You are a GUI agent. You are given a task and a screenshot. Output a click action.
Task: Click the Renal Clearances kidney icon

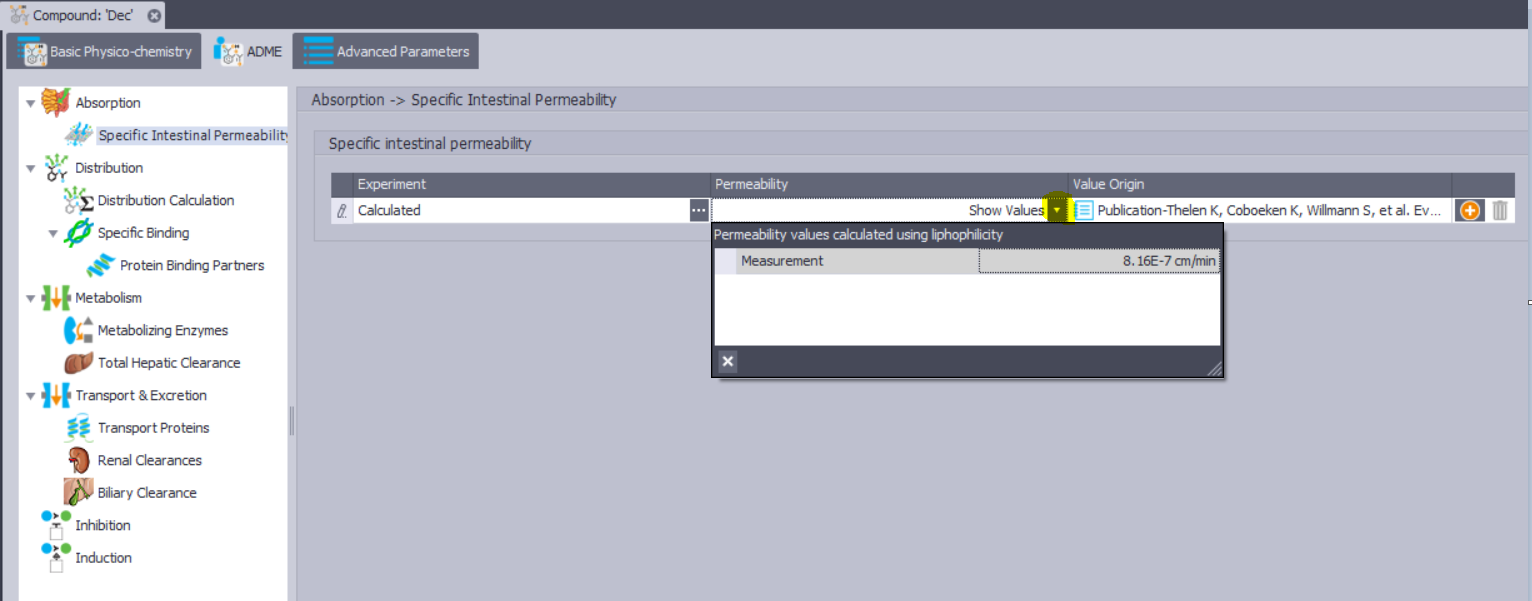[78, 460]
